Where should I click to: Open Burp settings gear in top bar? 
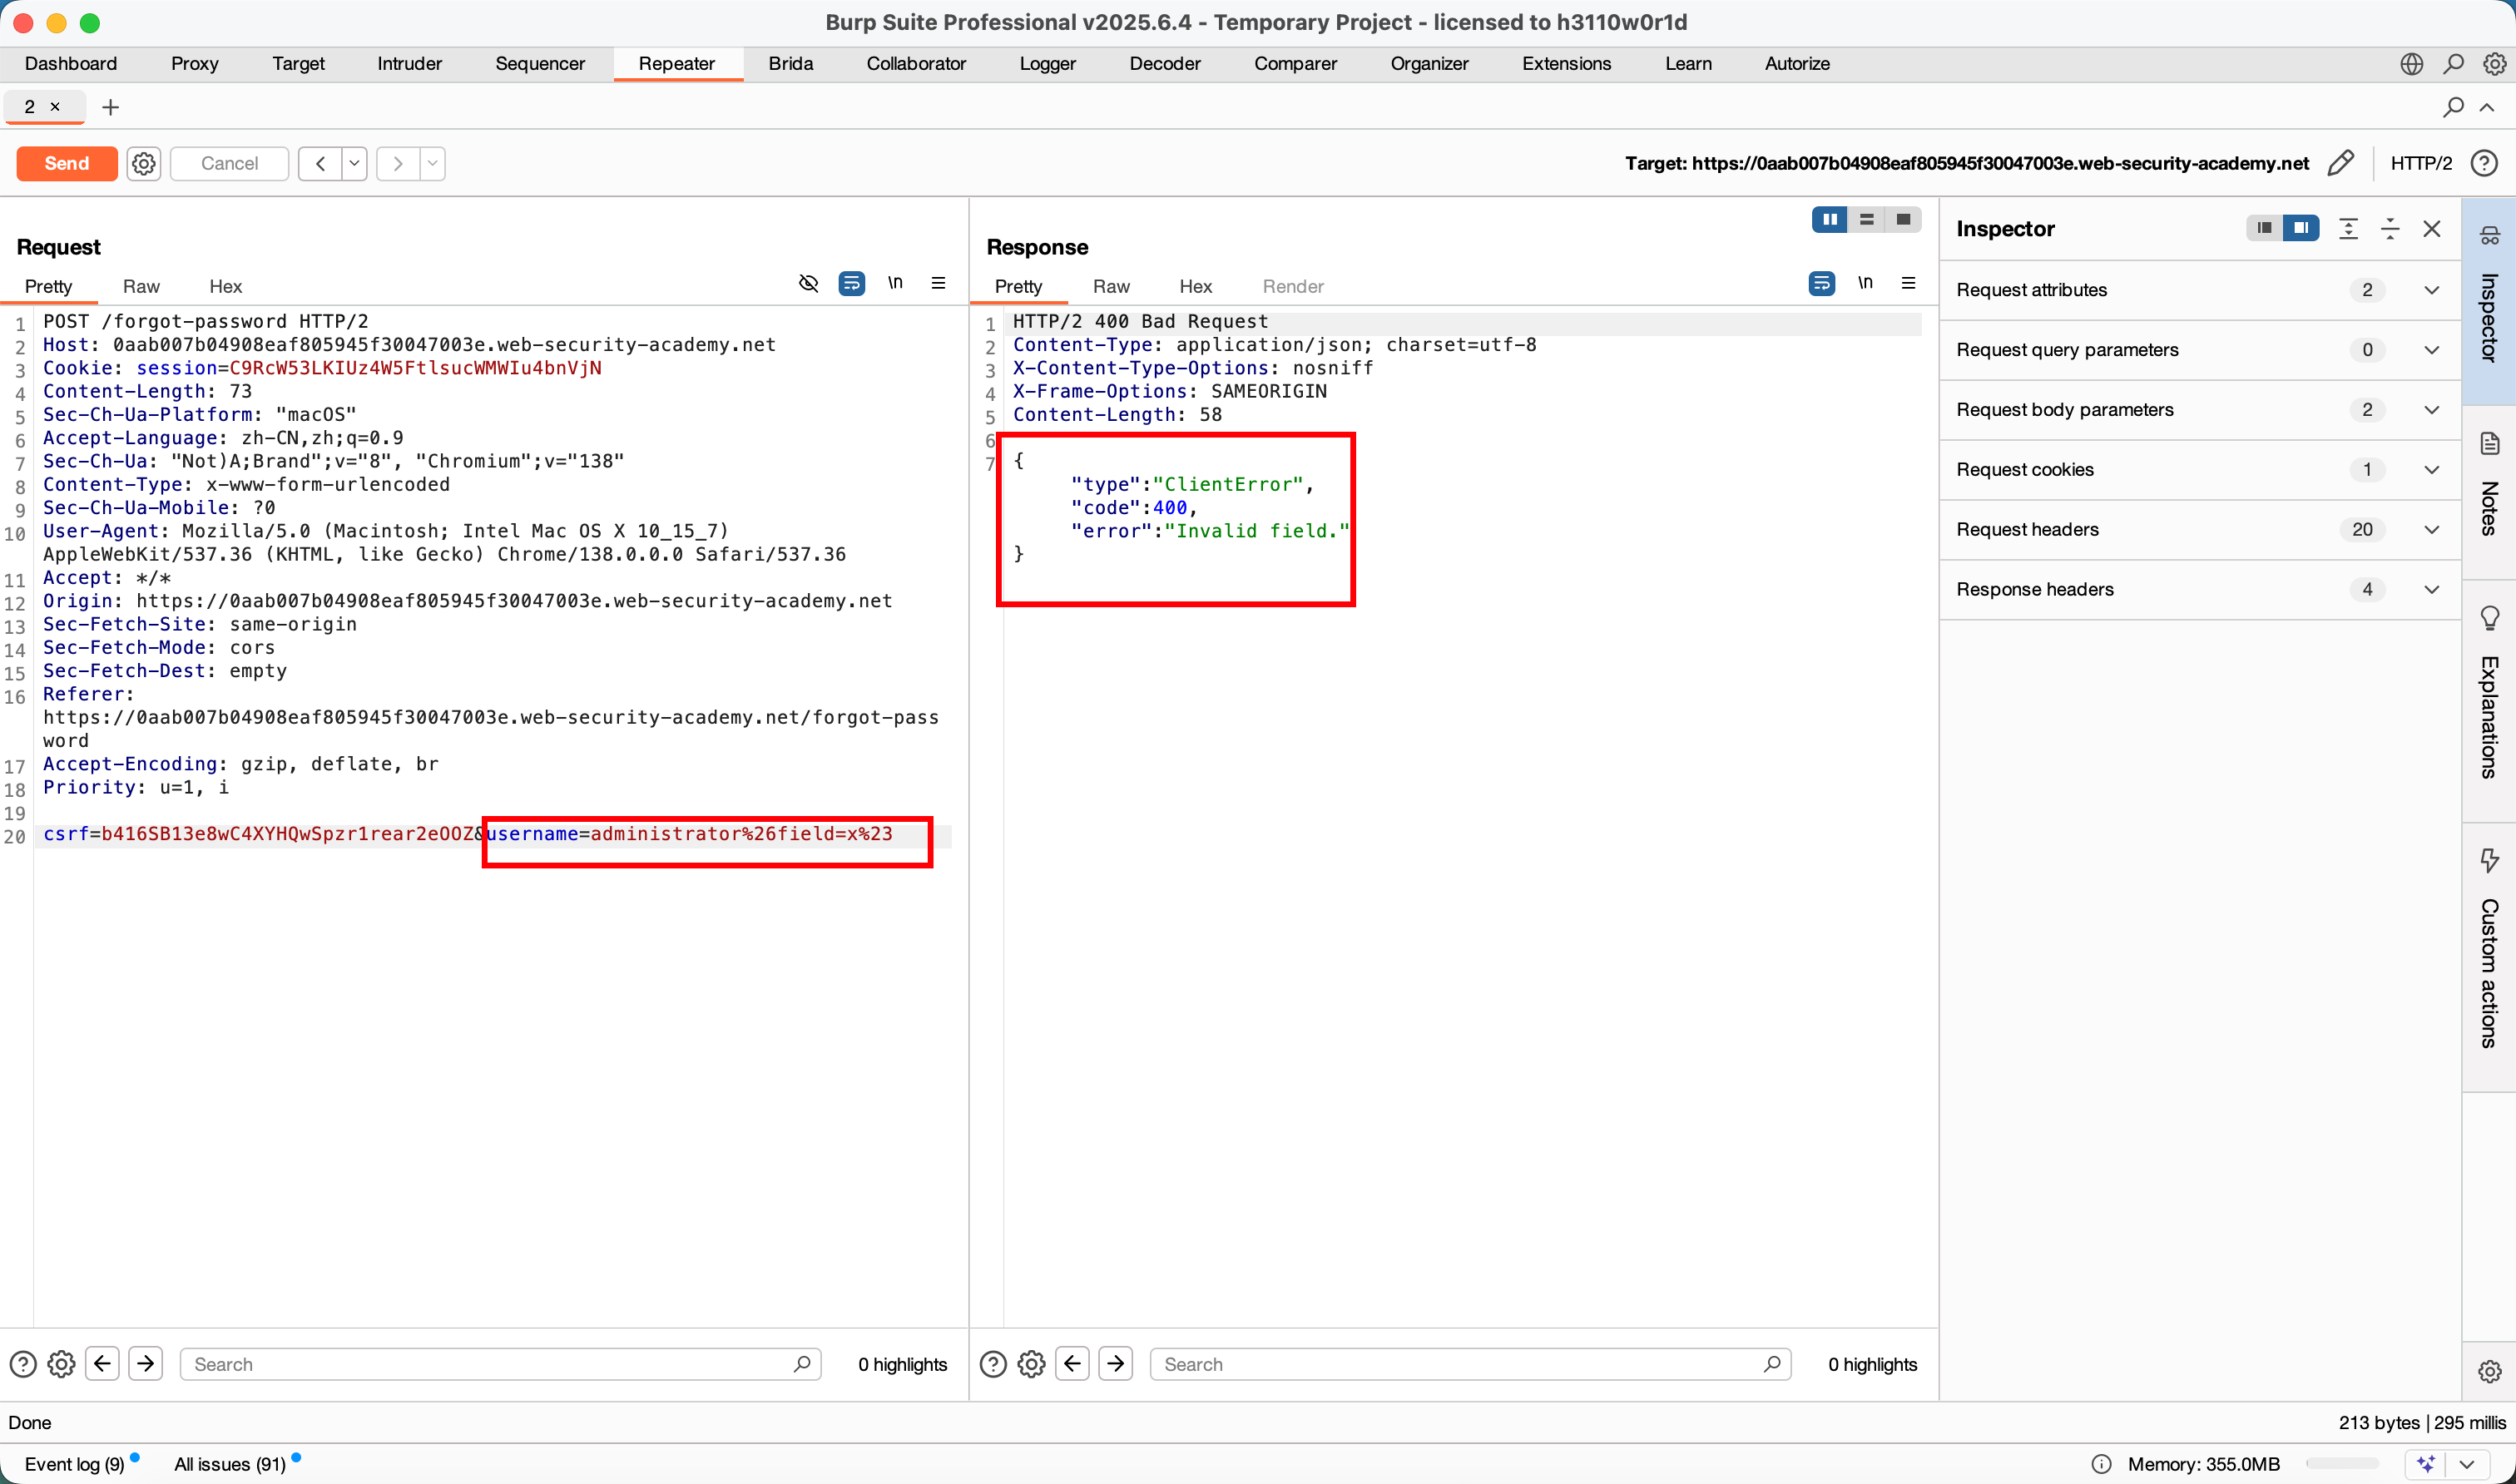click(x=2494, y=64)
